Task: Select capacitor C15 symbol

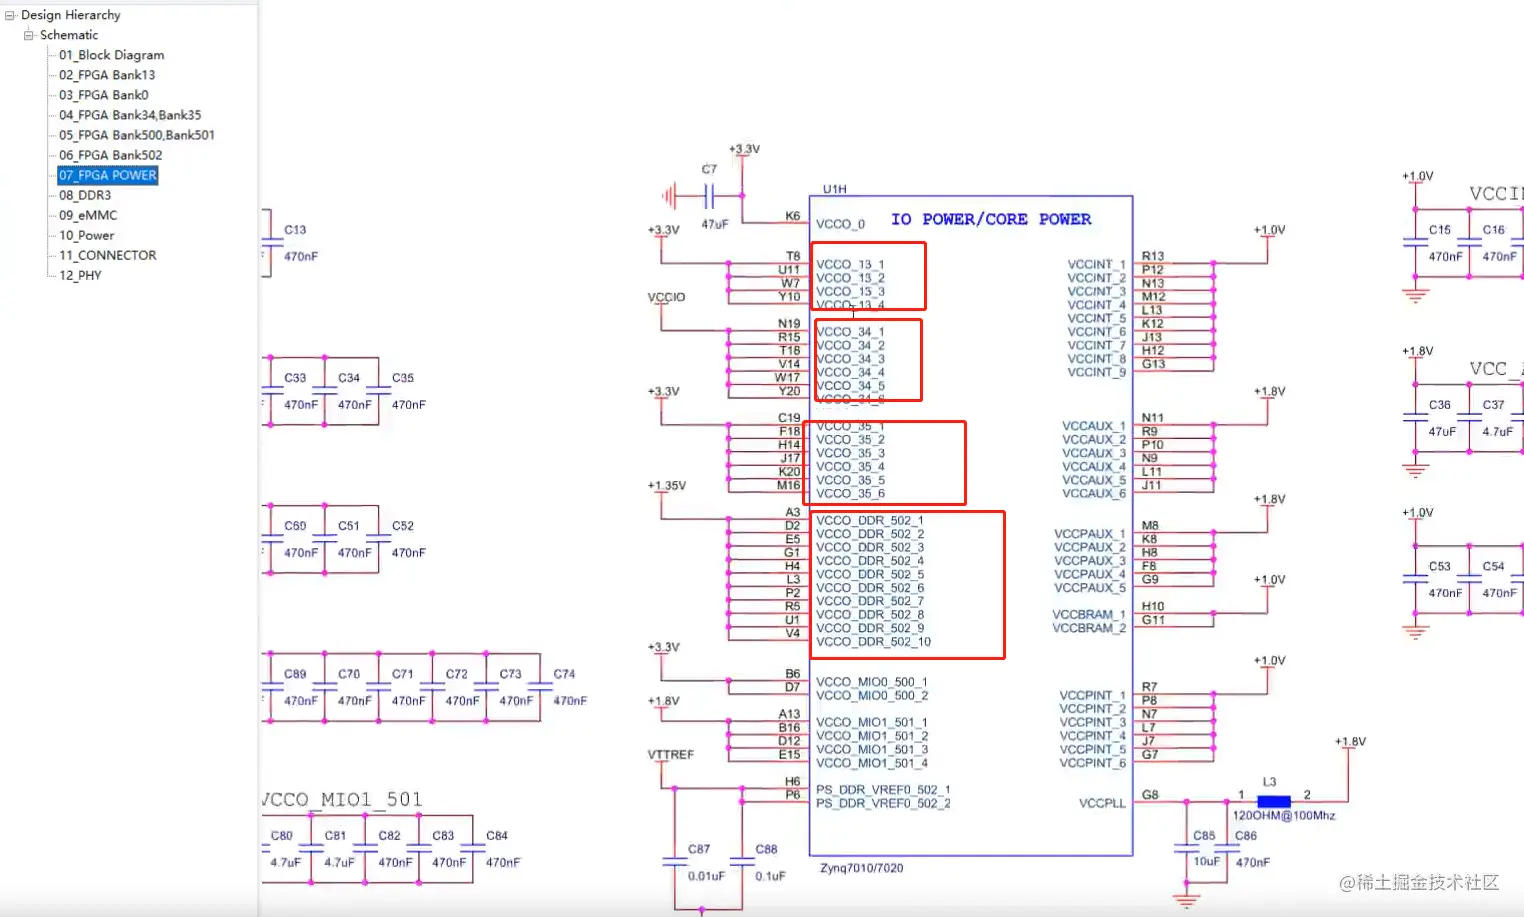Action: [x=1415, y=242]
